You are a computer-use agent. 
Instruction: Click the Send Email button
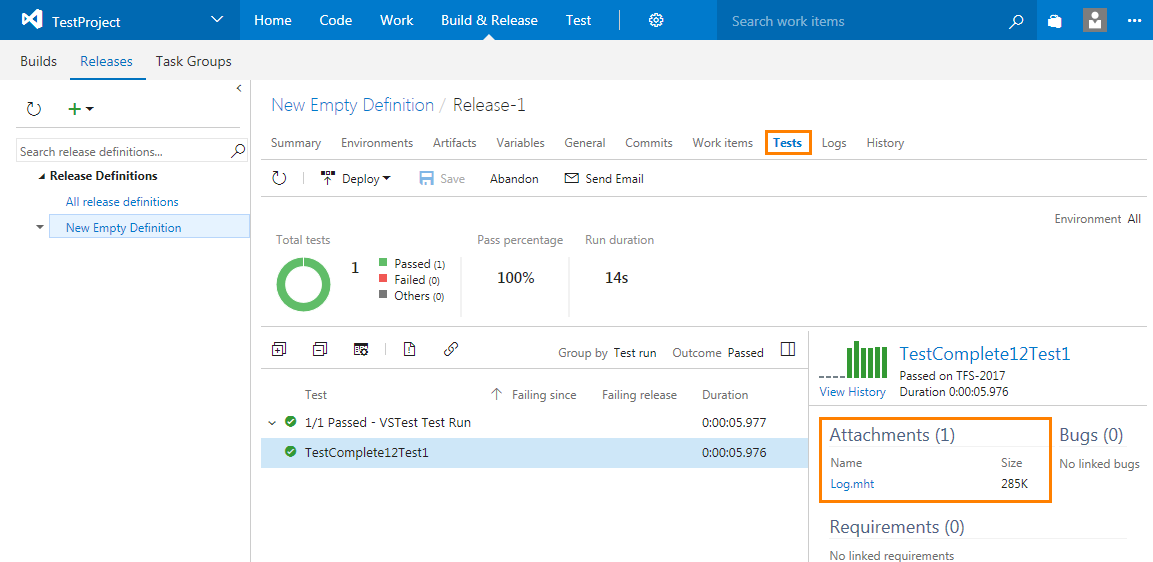[x=604, y=179]
